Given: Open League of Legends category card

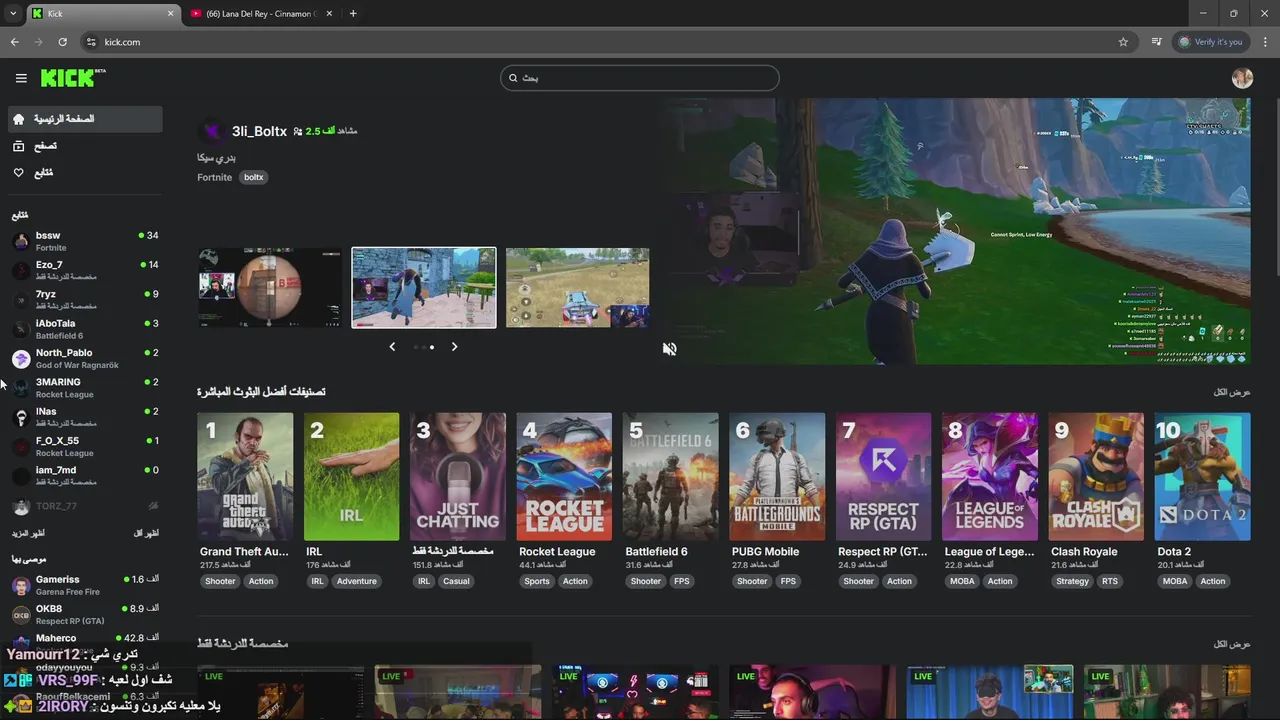Looking at the screenshot, I should coord(990,477).
